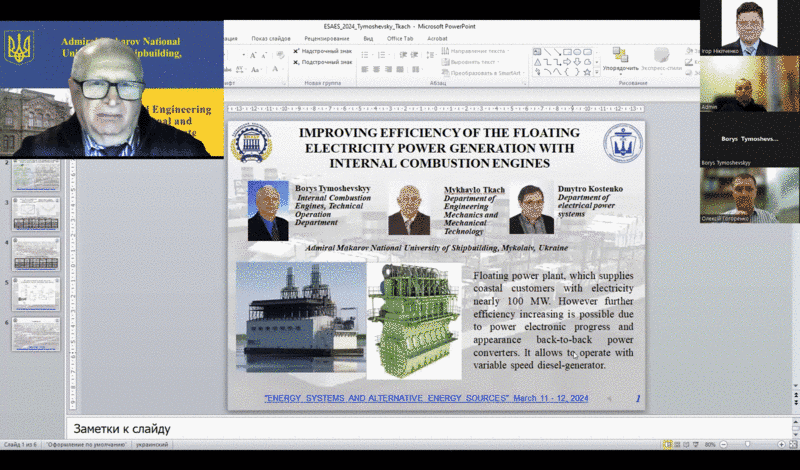
Task: Select the five-point star shape
Action: point(587,72)
